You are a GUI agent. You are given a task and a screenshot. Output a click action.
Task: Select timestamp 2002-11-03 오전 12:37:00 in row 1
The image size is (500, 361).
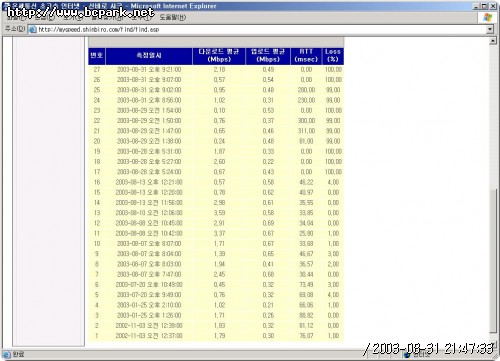[x=149, y=336]
